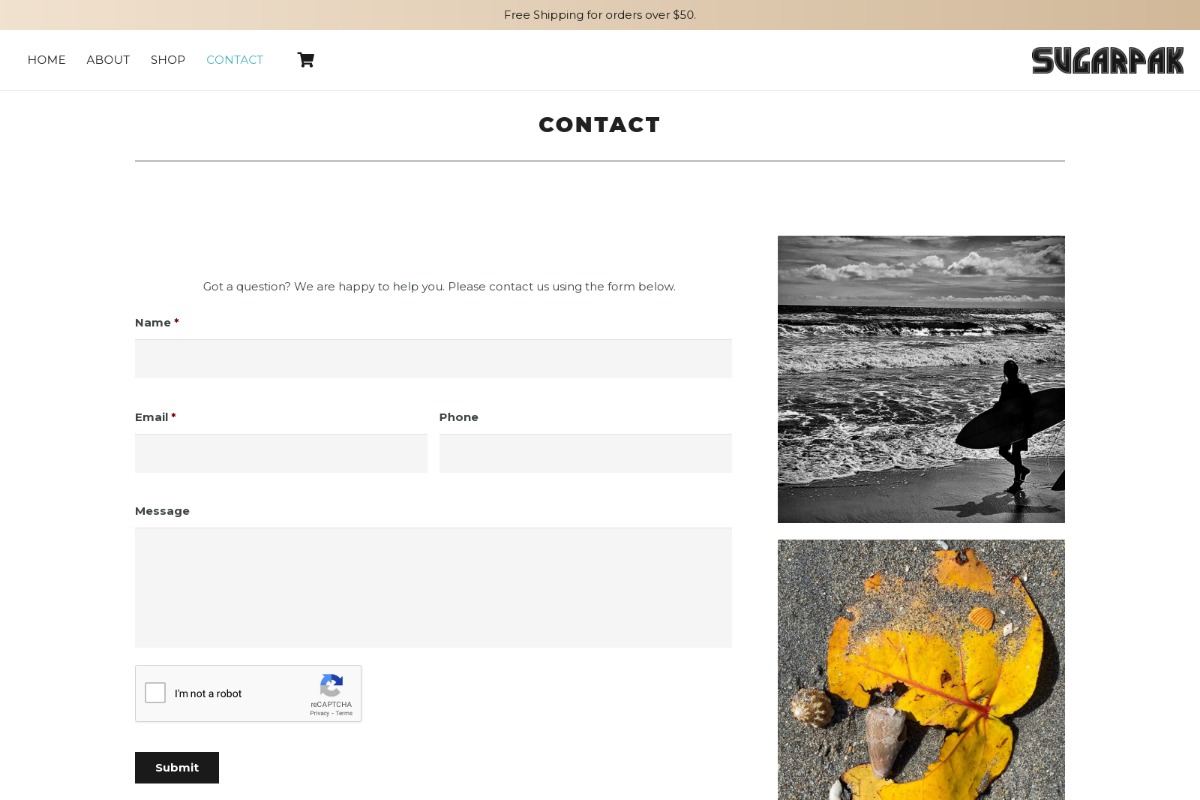Click the black-and-white surfer photo
This screenshot has height=800, width=1200.
[x=921, y=379]
